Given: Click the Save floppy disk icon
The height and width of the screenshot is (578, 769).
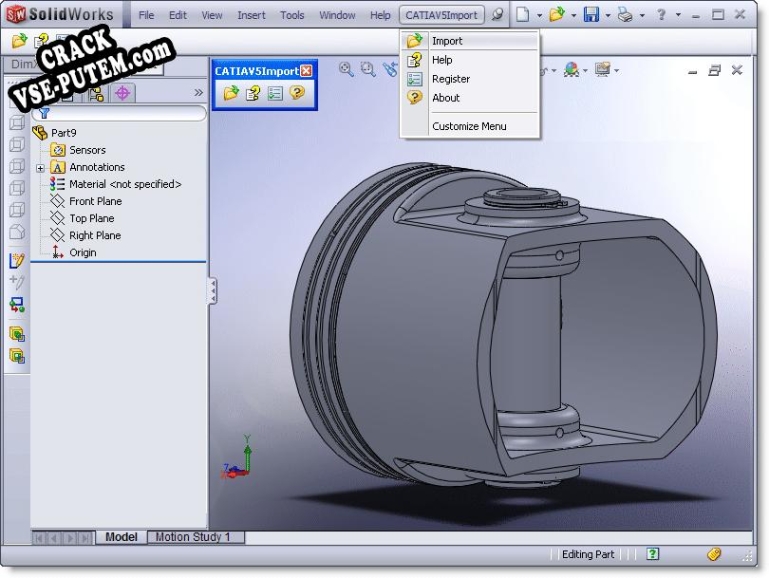Looking at the screenshot, I should [591, 15].
